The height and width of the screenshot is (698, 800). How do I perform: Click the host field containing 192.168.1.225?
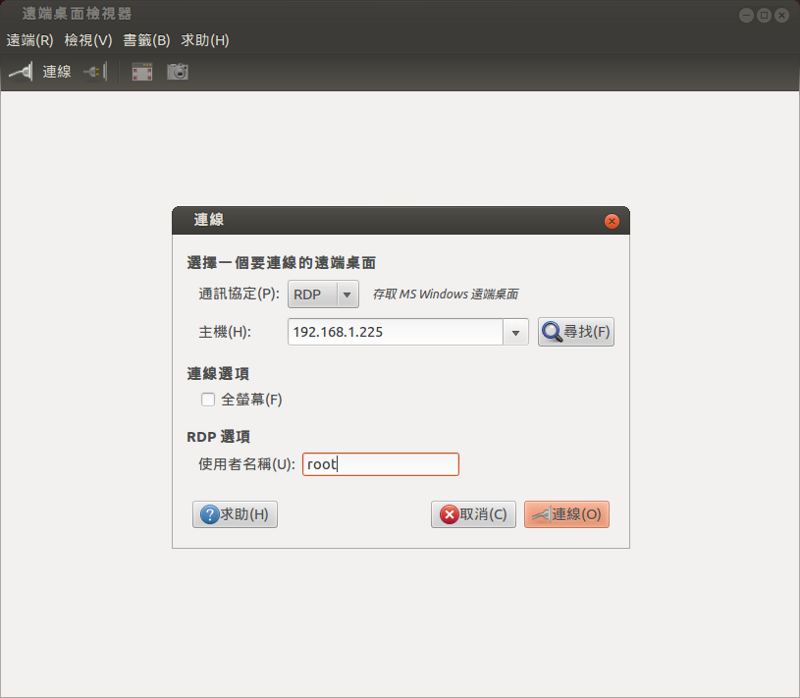[x=395, y=332]
